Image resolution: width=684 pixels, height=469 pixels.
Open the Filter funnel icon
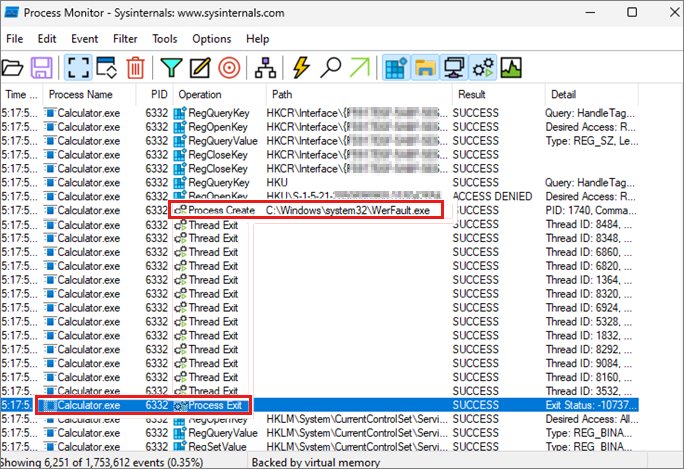[x=171, y=68]
